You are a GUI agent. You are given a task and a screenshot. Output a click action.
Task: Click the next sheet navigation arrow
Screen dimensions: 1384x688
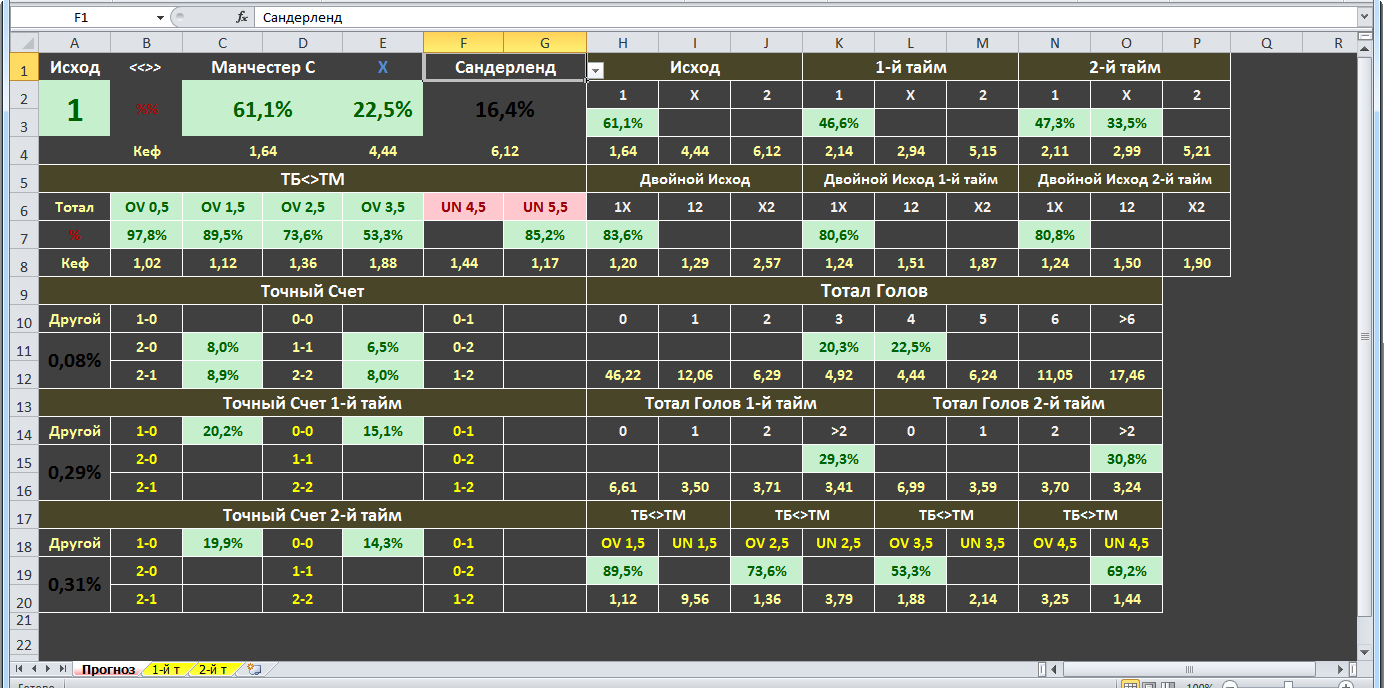[x=48, y=668]
